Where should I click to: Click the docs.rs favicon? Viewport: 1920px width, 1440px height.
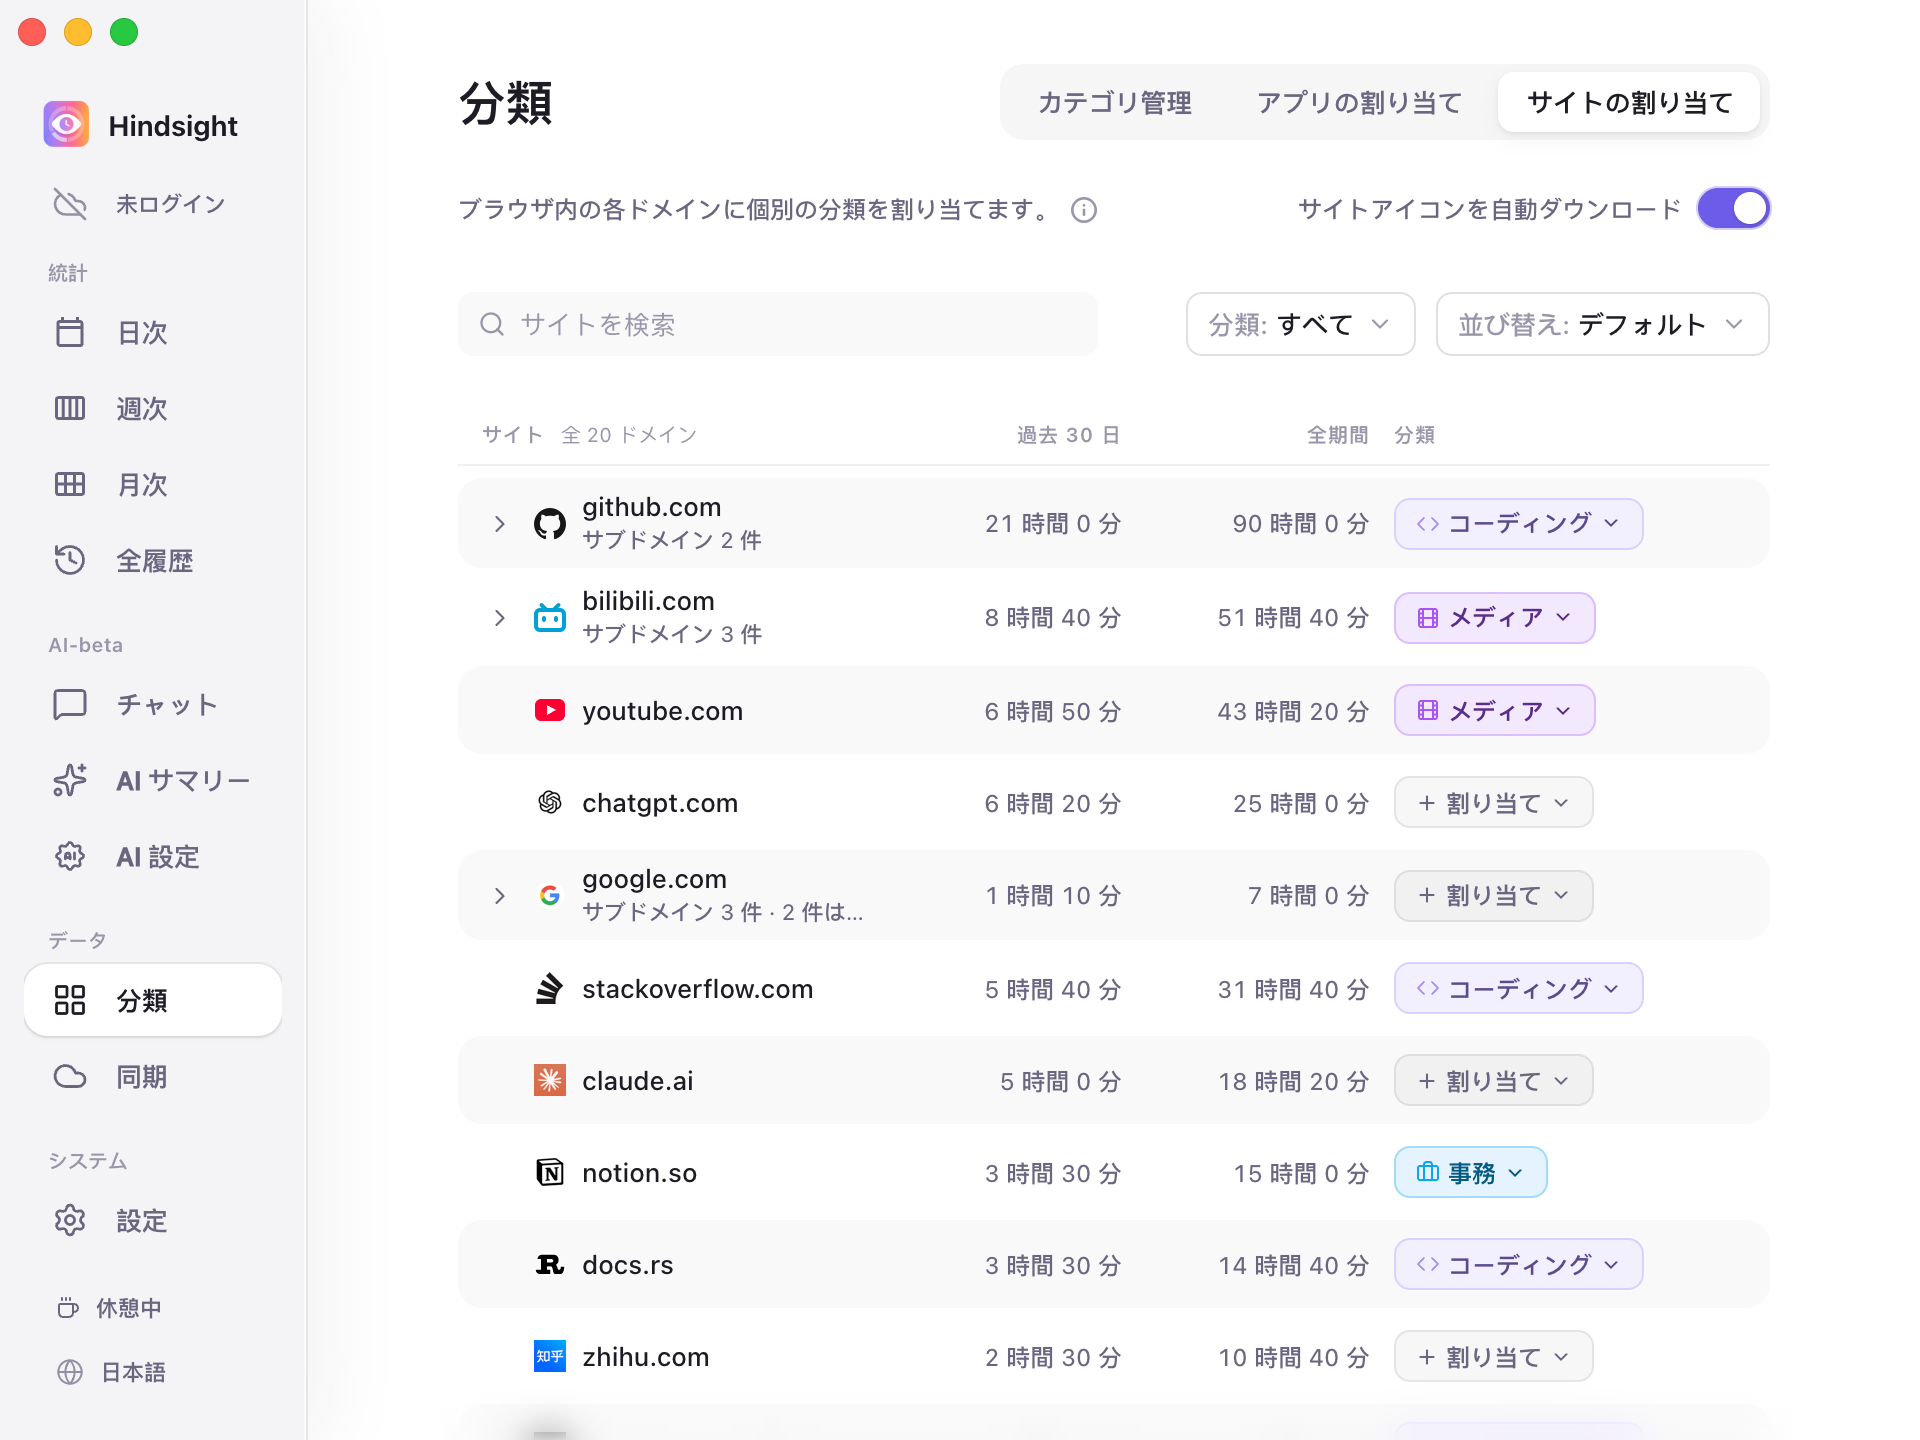tap(550, 1265)
